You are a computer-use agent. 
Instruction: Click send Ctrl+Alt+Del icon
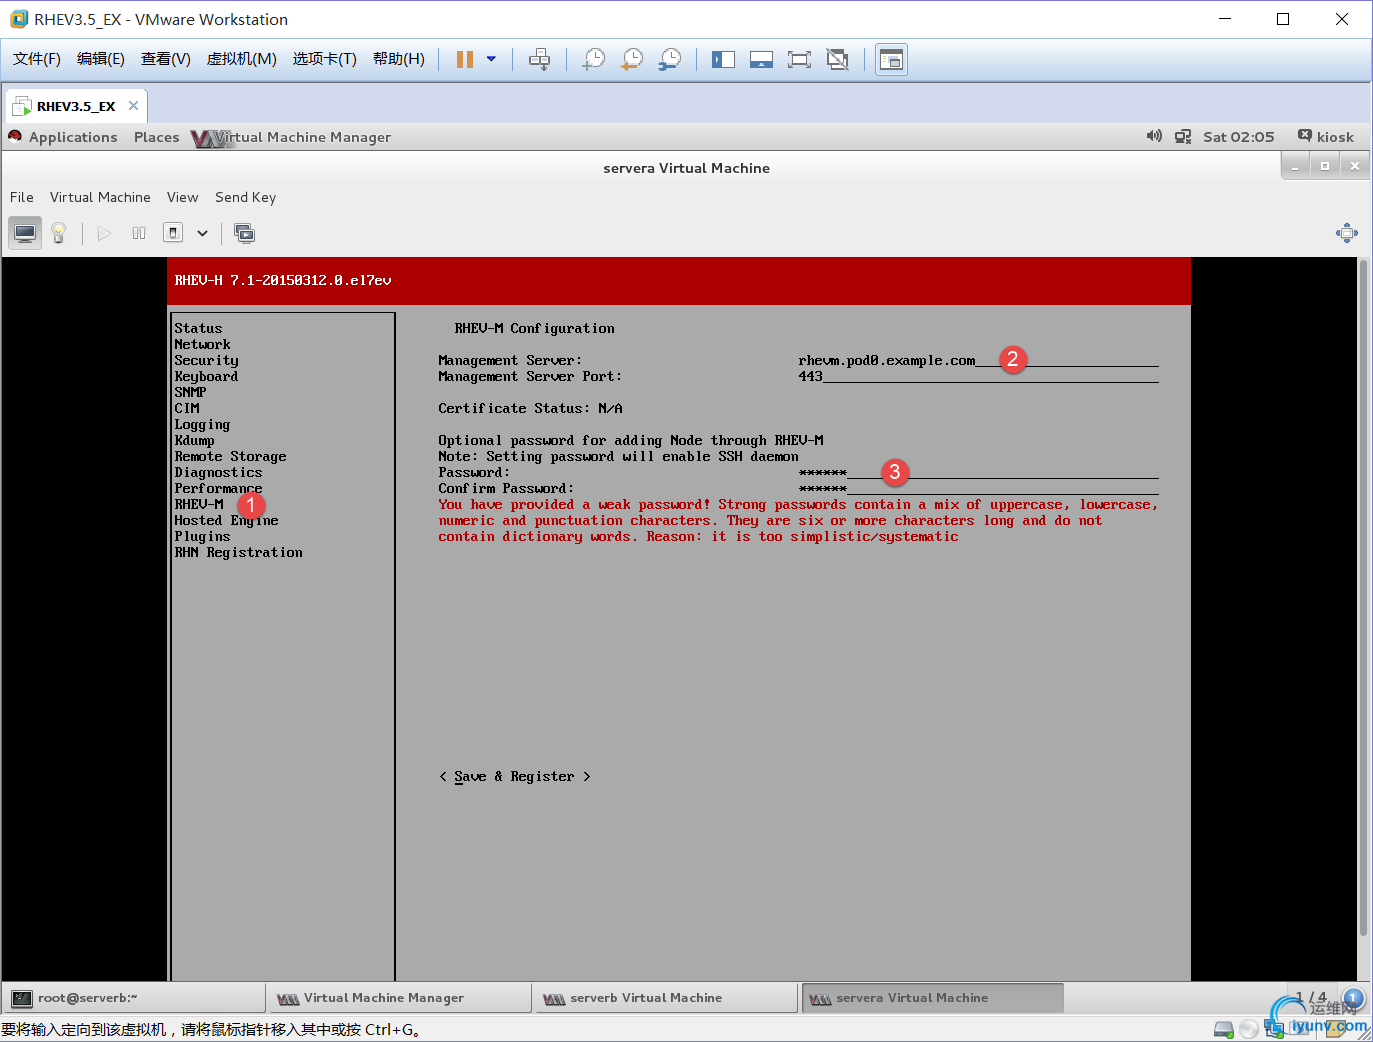[x=539, y=59]
